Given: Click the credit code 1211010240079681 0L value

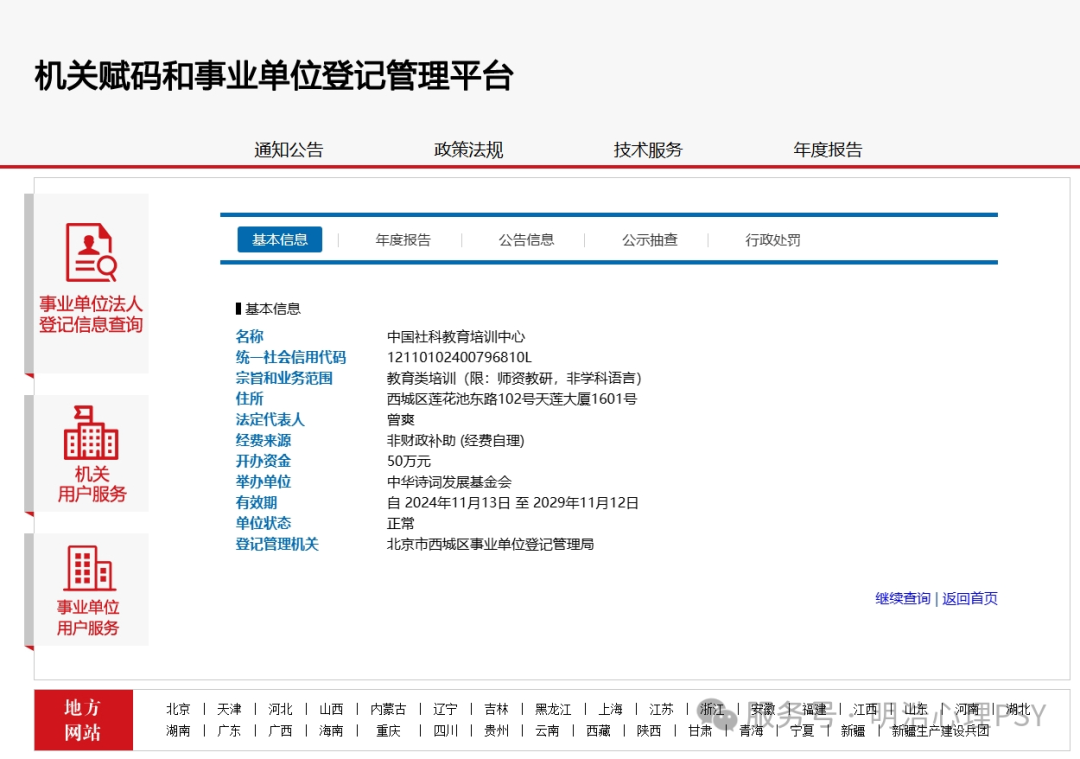Looking at the screenshot, I should [x=459, y=357].
